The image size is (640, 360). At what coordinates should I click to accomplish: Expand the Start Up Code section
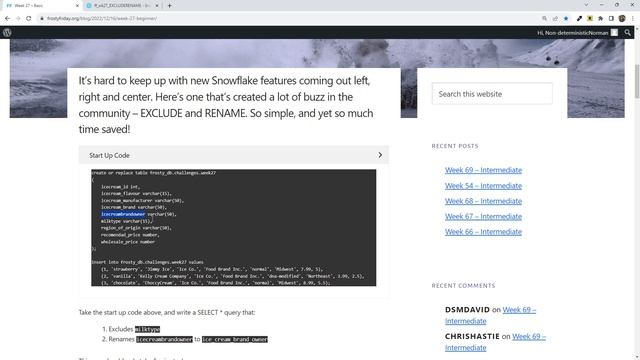click(233, 155)
